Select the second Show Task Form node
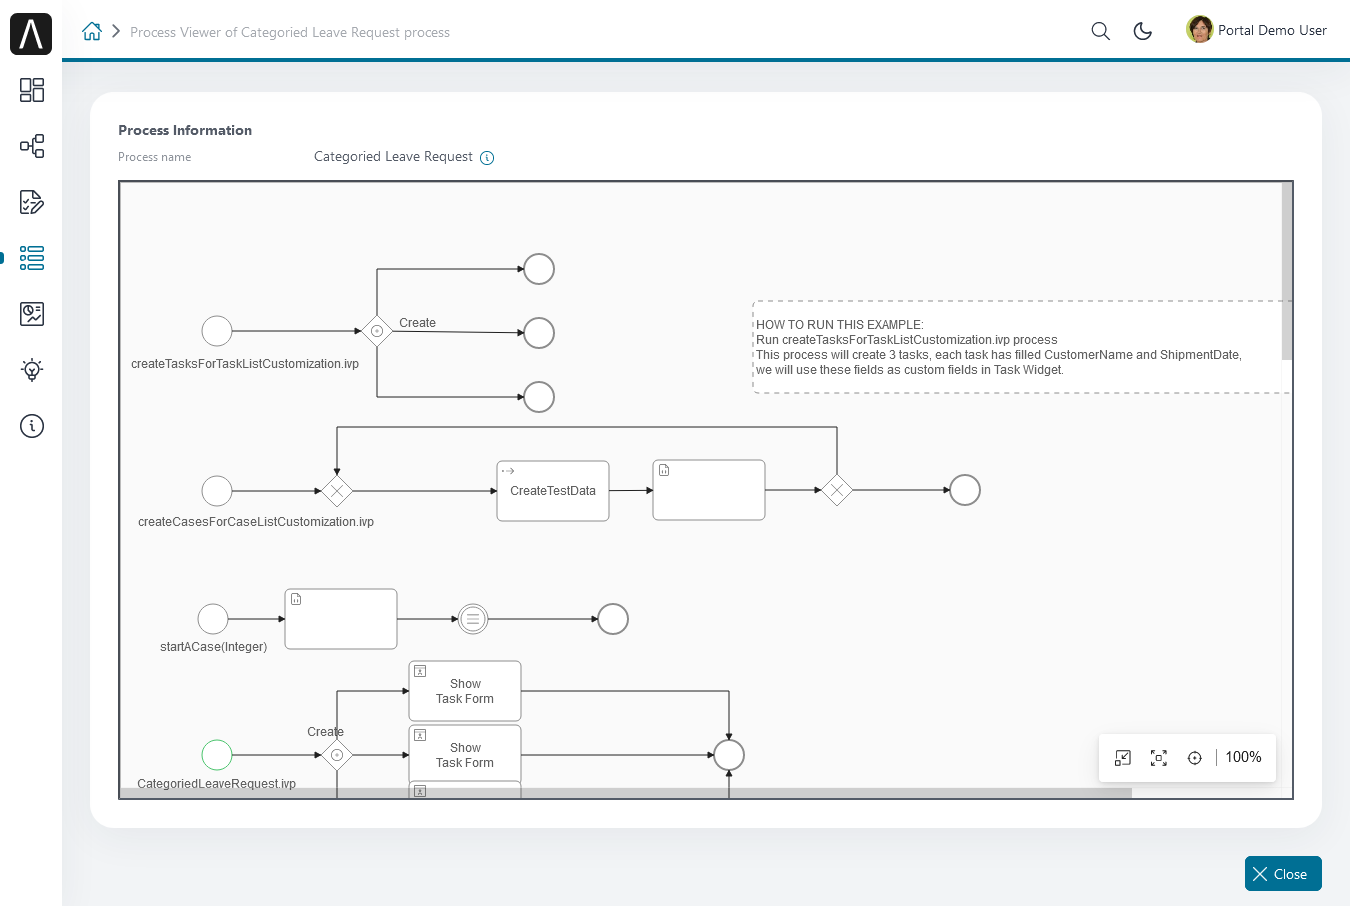 pos(465,754)
